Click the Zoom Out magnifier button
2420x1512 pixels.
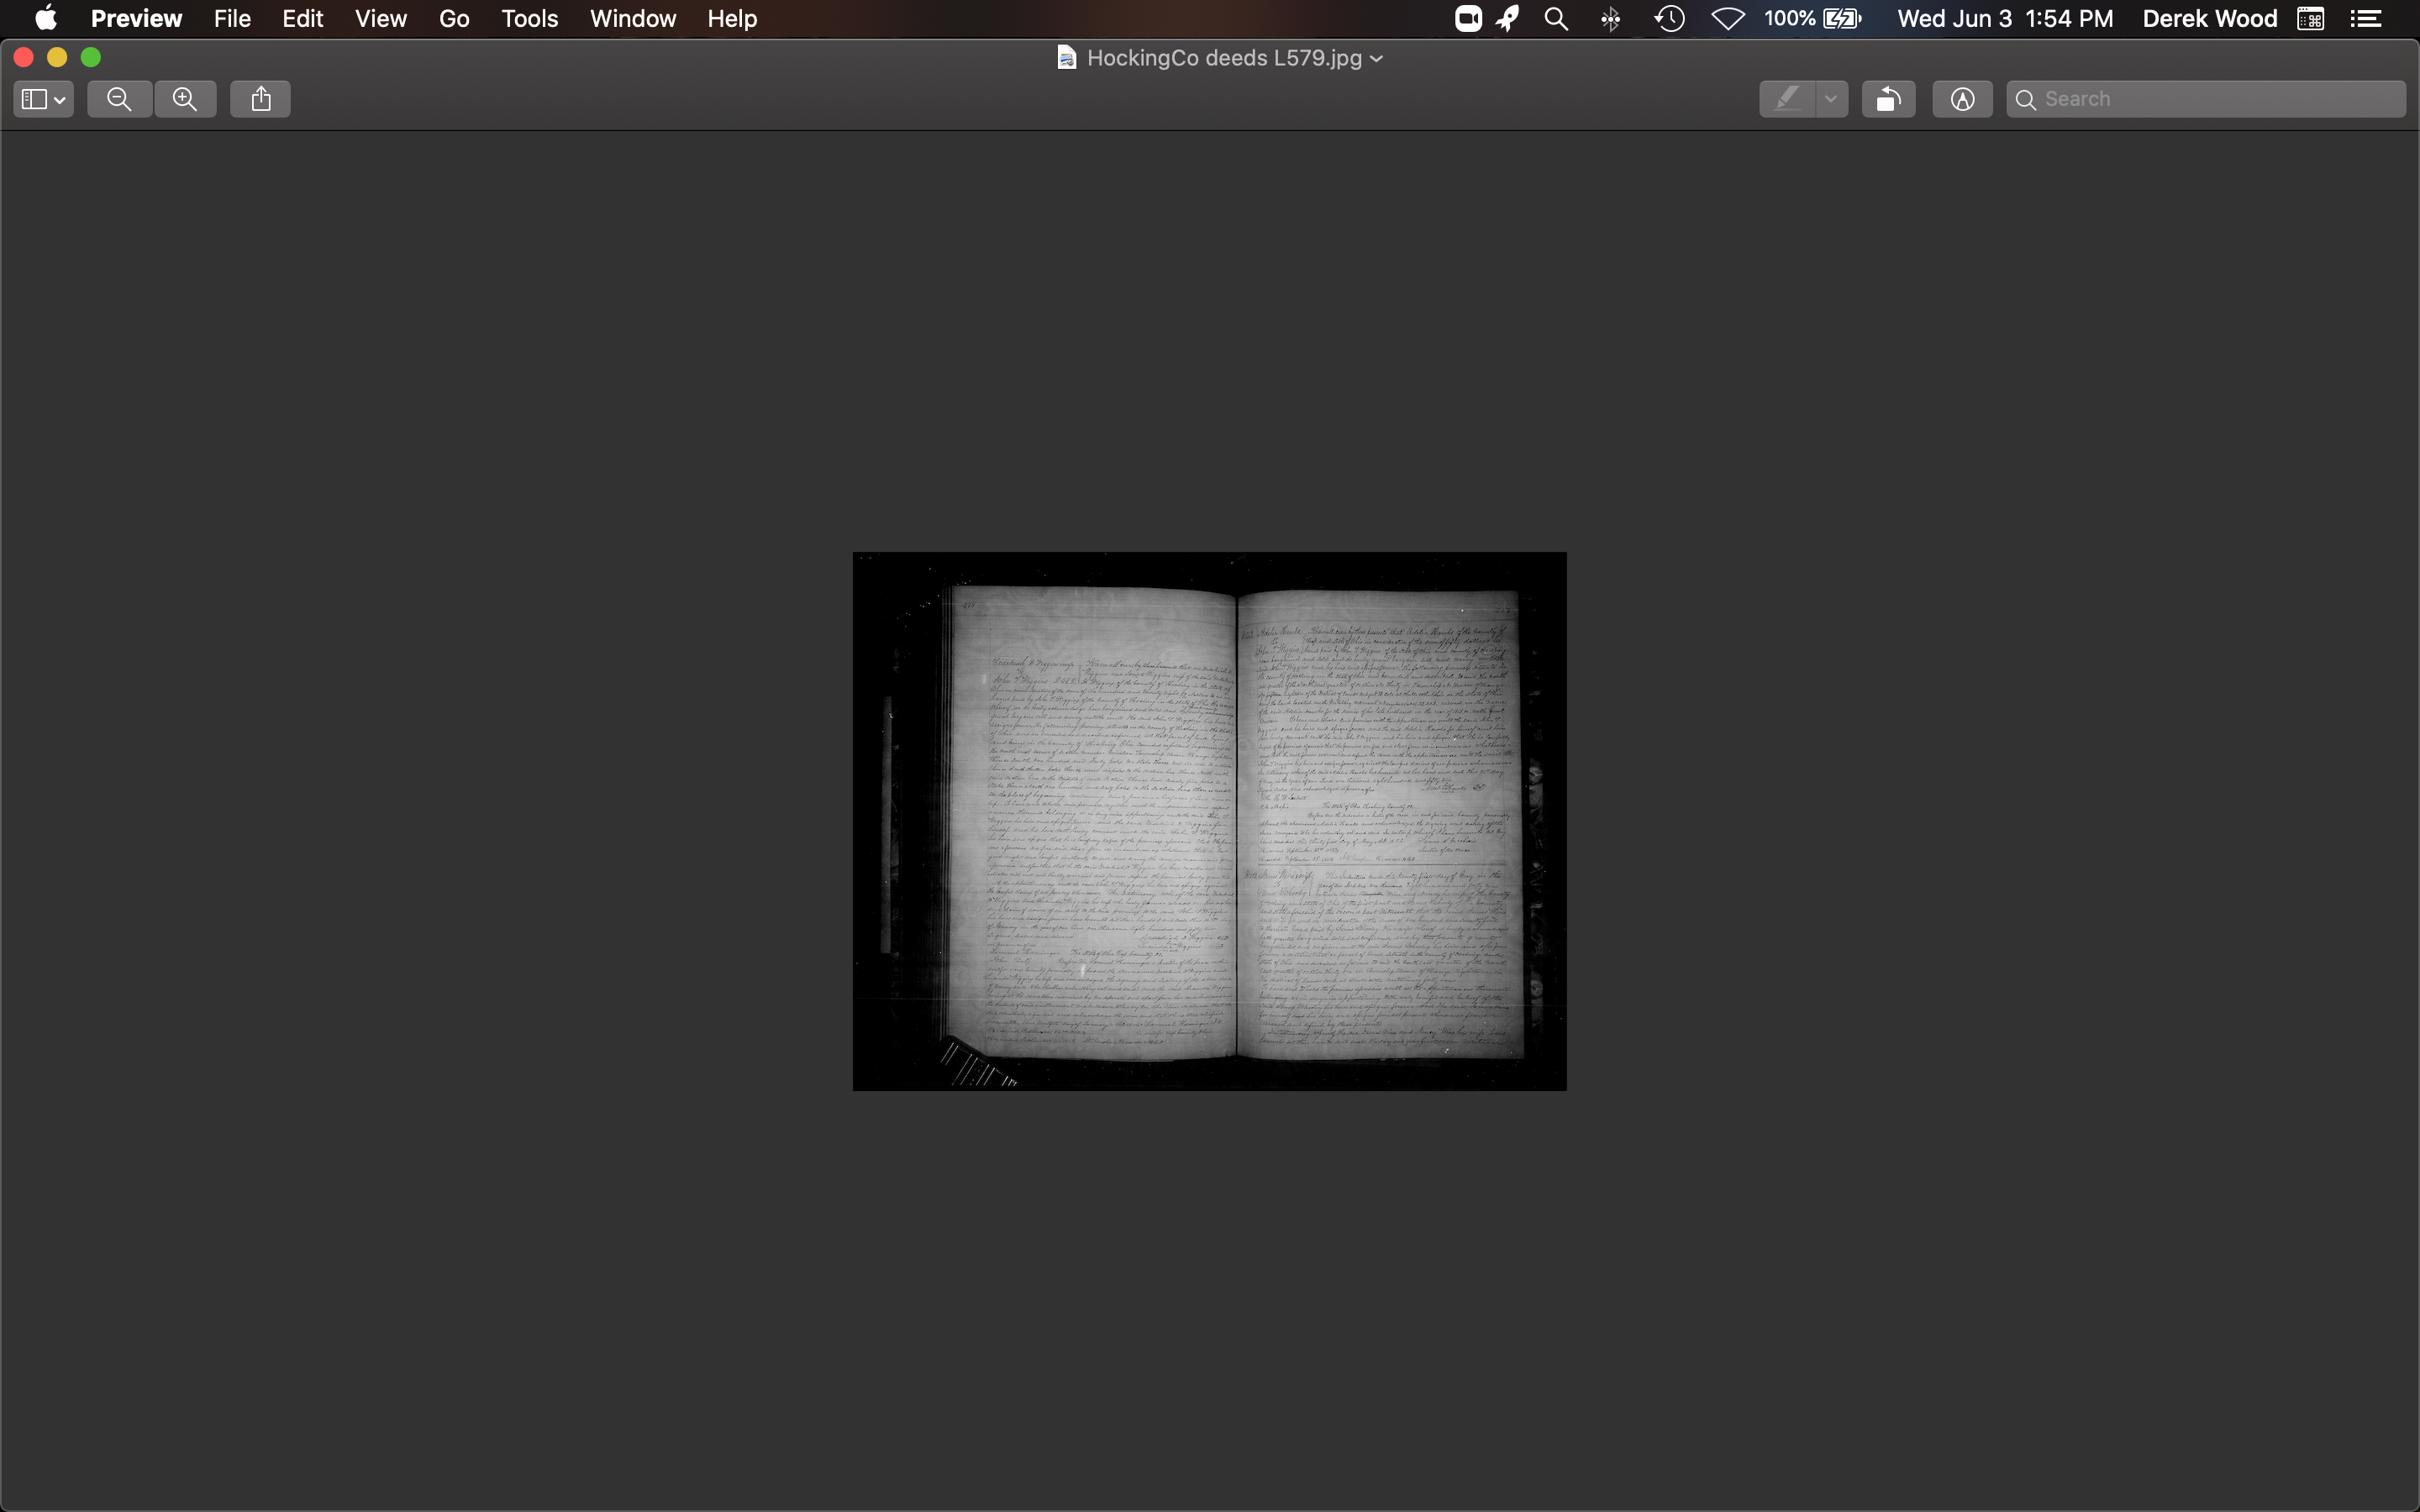pos(119,99)
